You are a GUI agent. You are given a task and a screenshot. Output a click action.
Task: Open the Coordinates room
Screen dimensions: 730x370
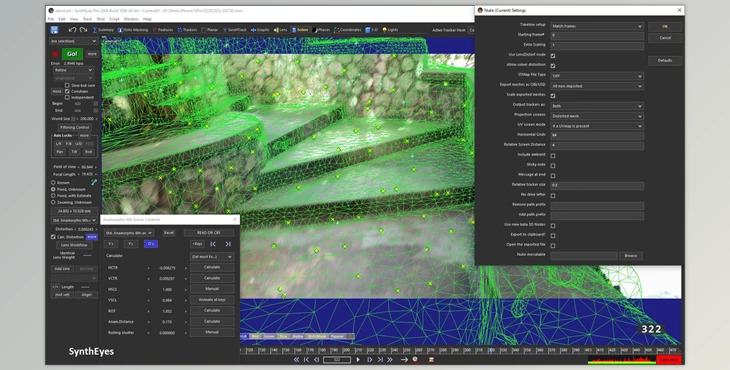point(348,30)
